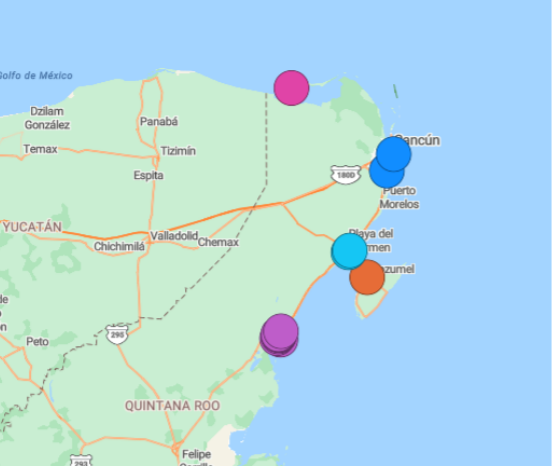The height and width of the screenshot is (466, 552).
Task: Click the 180D highway shield
Action: click(x=346, y=175)
